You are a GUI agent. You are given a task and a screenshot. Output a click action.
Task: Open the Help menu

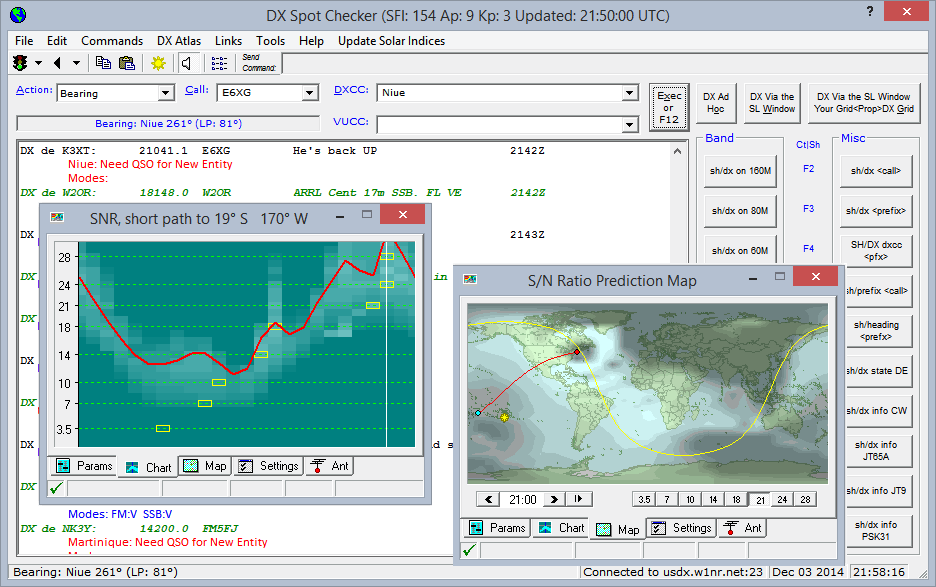[311, 41]
